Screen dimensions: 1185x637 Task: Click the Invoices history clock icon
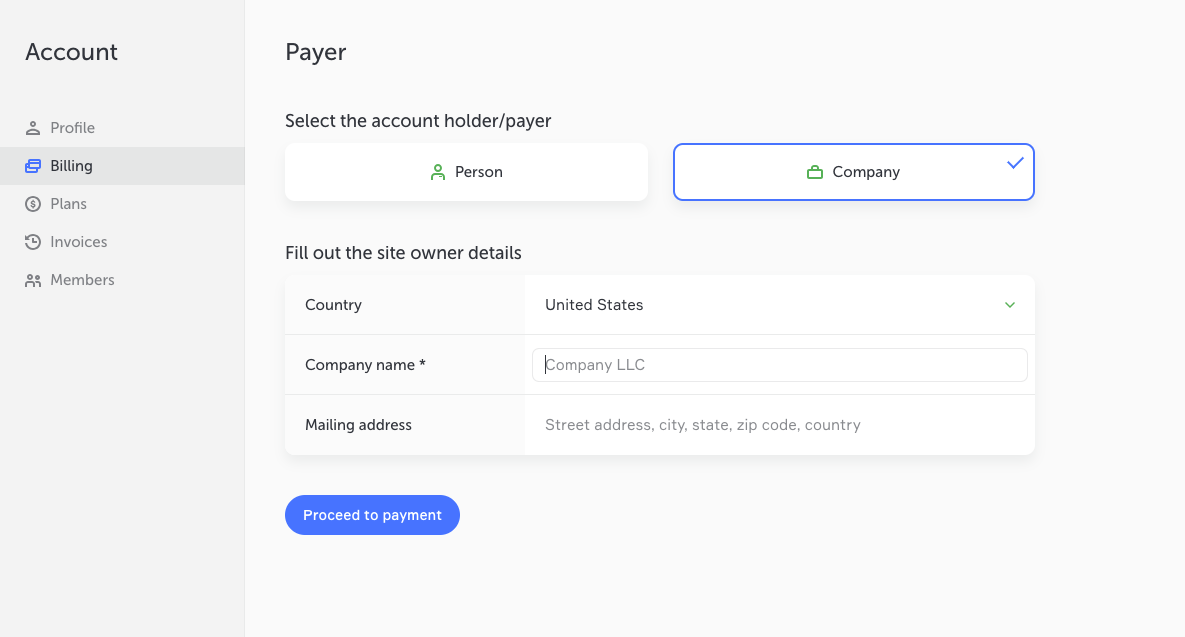(x=33, y=242)
